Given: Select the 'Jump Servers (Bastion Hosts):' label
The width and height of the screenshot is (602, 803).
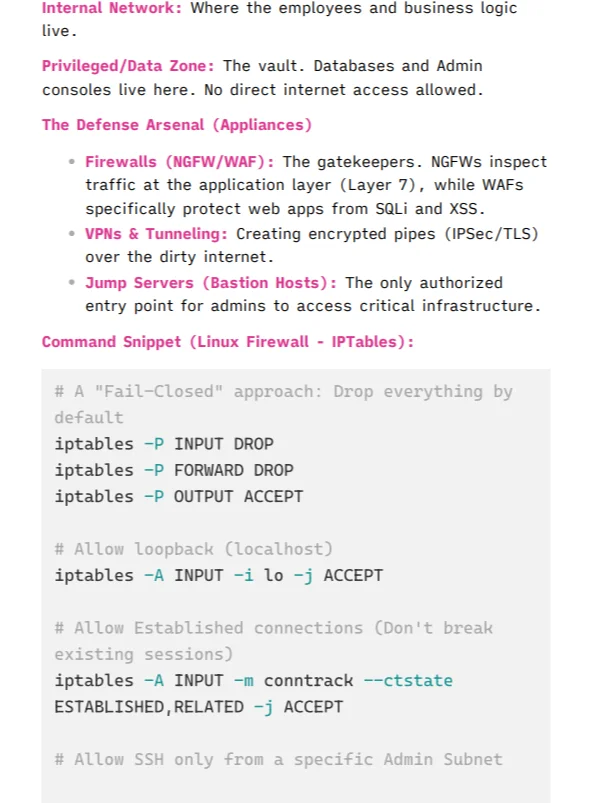Looking at the screenshot, I should click(x=211, y=283).
